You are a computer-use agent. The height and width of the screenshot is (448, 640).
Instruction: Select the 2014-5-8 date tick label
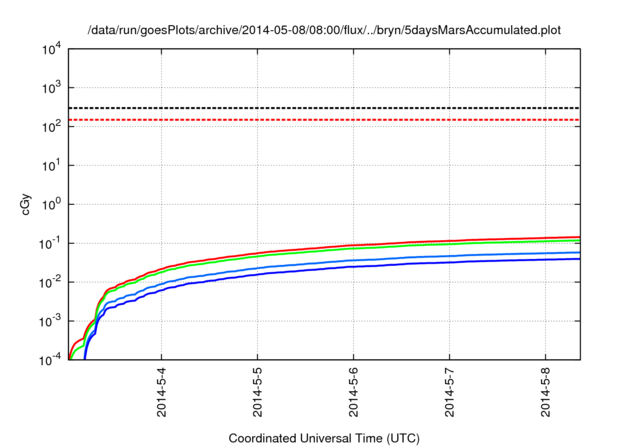pyautogui.click(x=546, y=392)
